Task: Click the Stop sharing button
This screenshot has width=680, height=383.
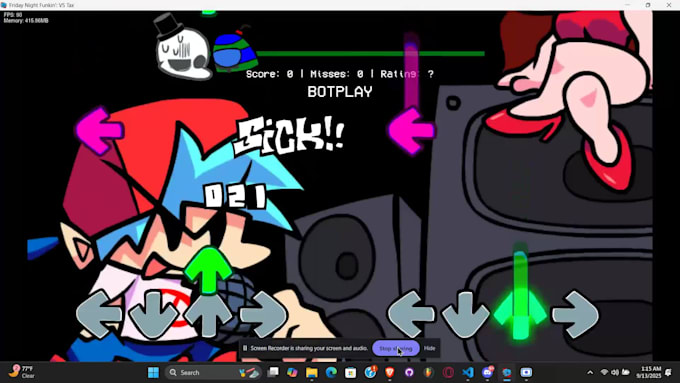Action: [x=396, y=348]
